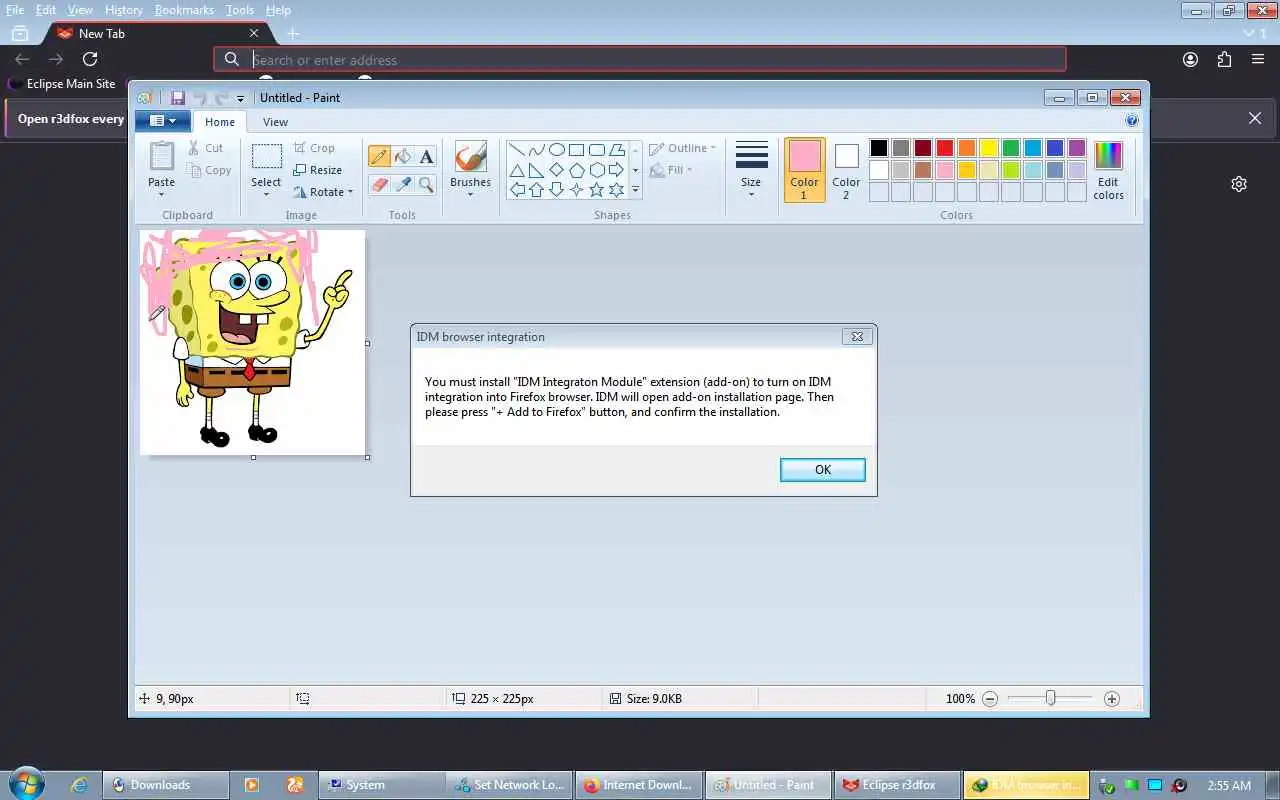Viewport: 1280px width, 800px height.
Task: Choose the diamond shape in Shapes gallery
Action: [557, 170]
